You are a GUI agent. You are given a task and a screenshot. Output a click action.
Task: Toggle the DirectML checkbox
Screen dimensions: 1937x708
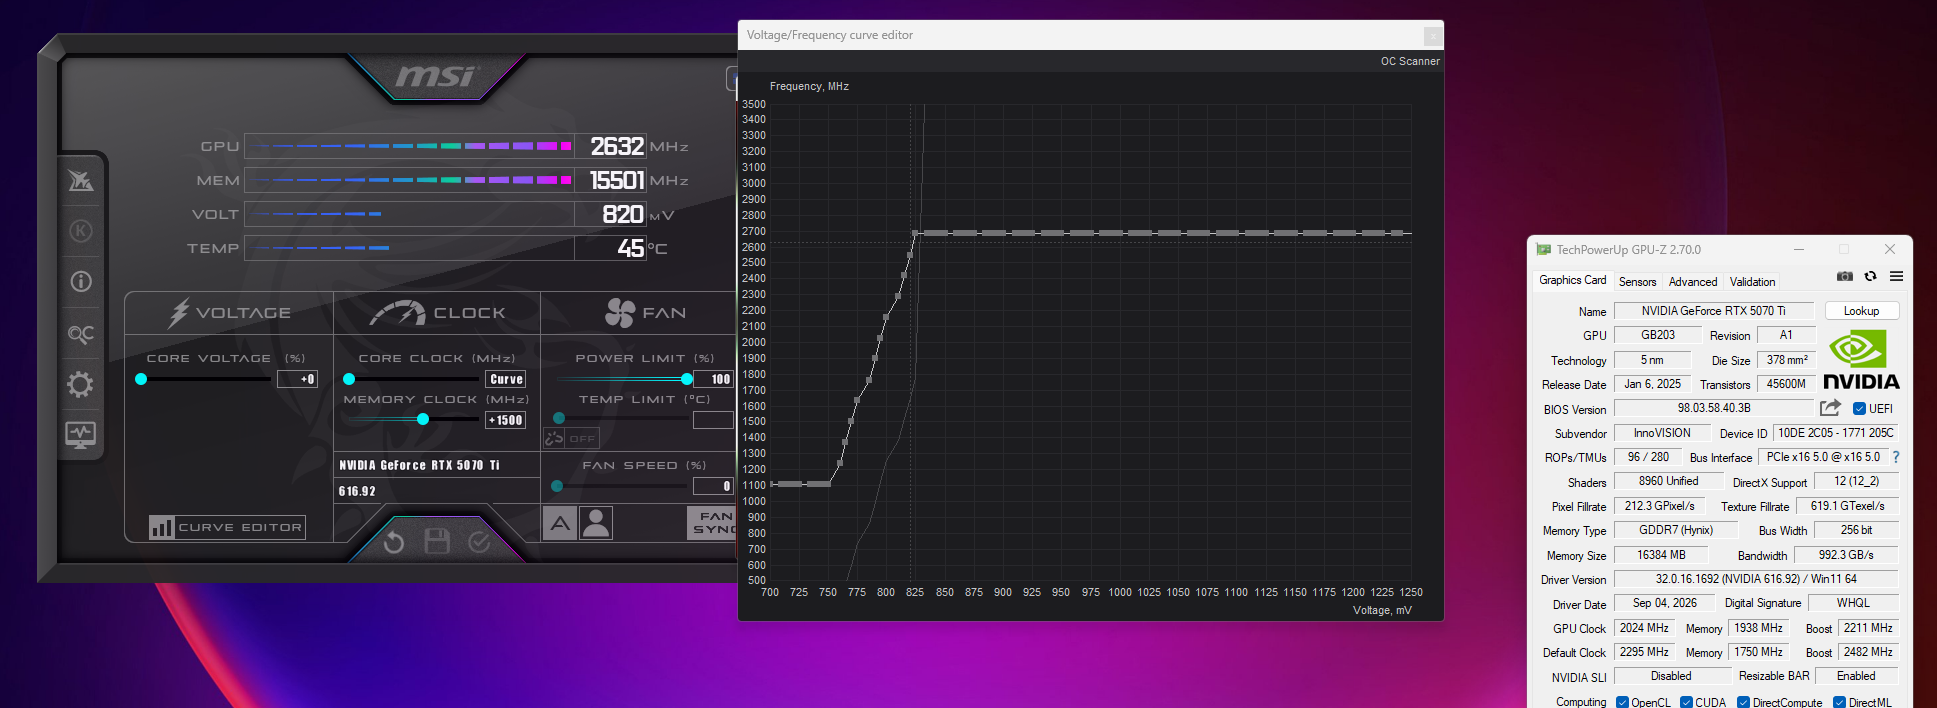pos(1839,702)
